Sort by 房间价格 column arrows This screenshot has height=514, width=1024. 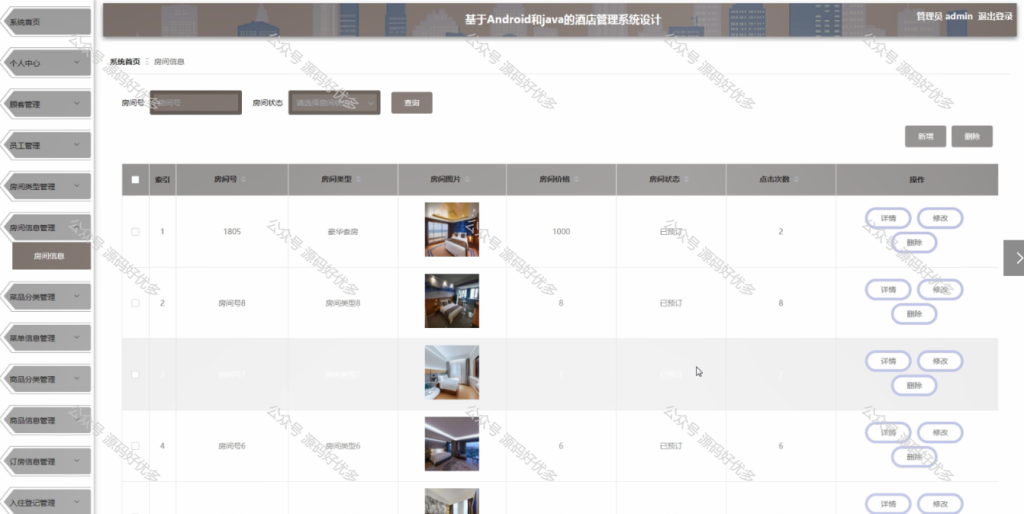(x=575, y=180)
